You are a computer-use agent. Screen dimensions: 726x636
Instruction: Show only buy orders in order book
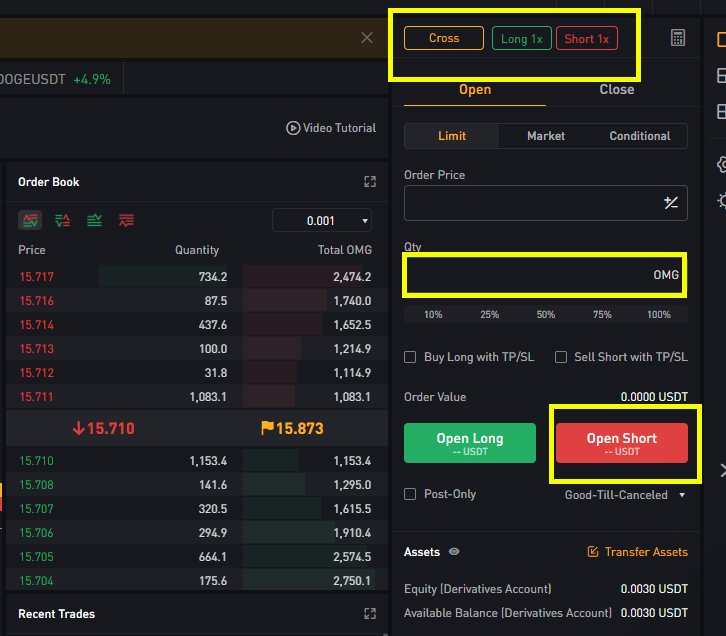click(x=94, y=220)
